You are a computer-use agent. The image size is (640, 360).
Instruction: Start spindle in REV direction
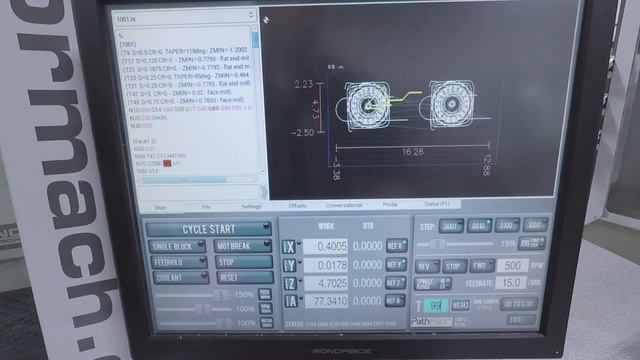click(x=427, y=267)
